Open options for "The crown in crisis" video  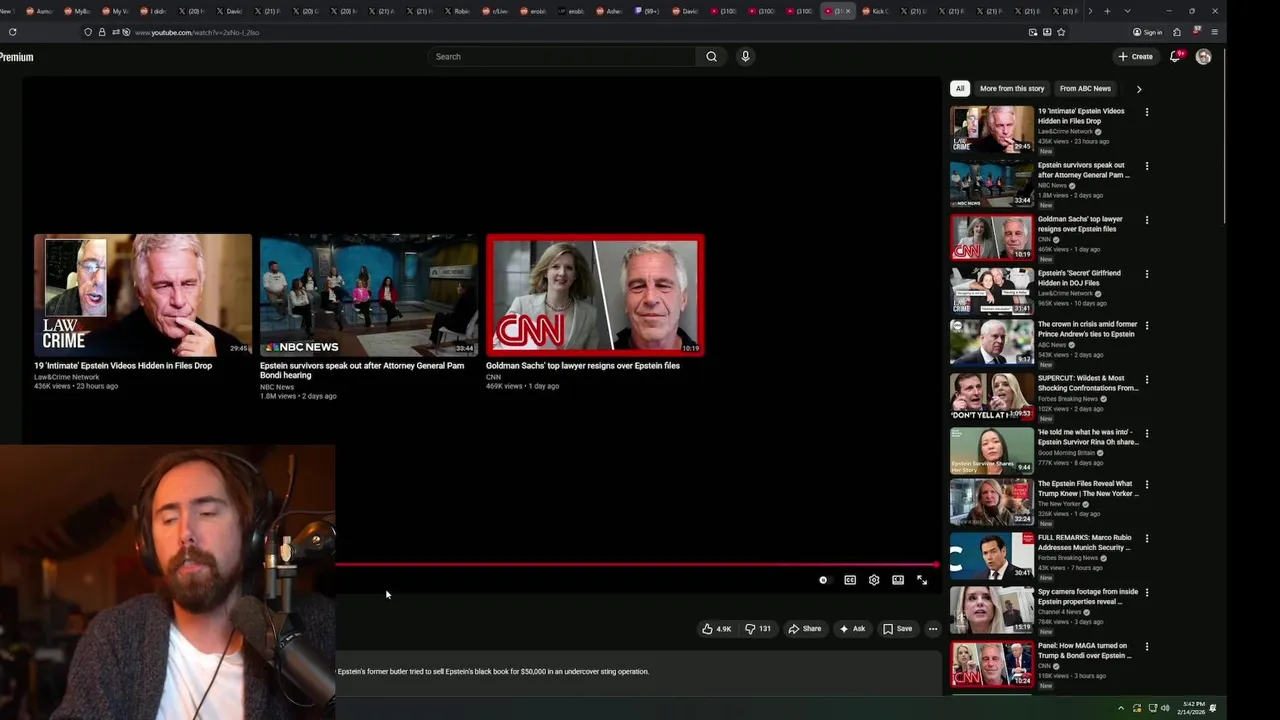(x=1147, y=326)
